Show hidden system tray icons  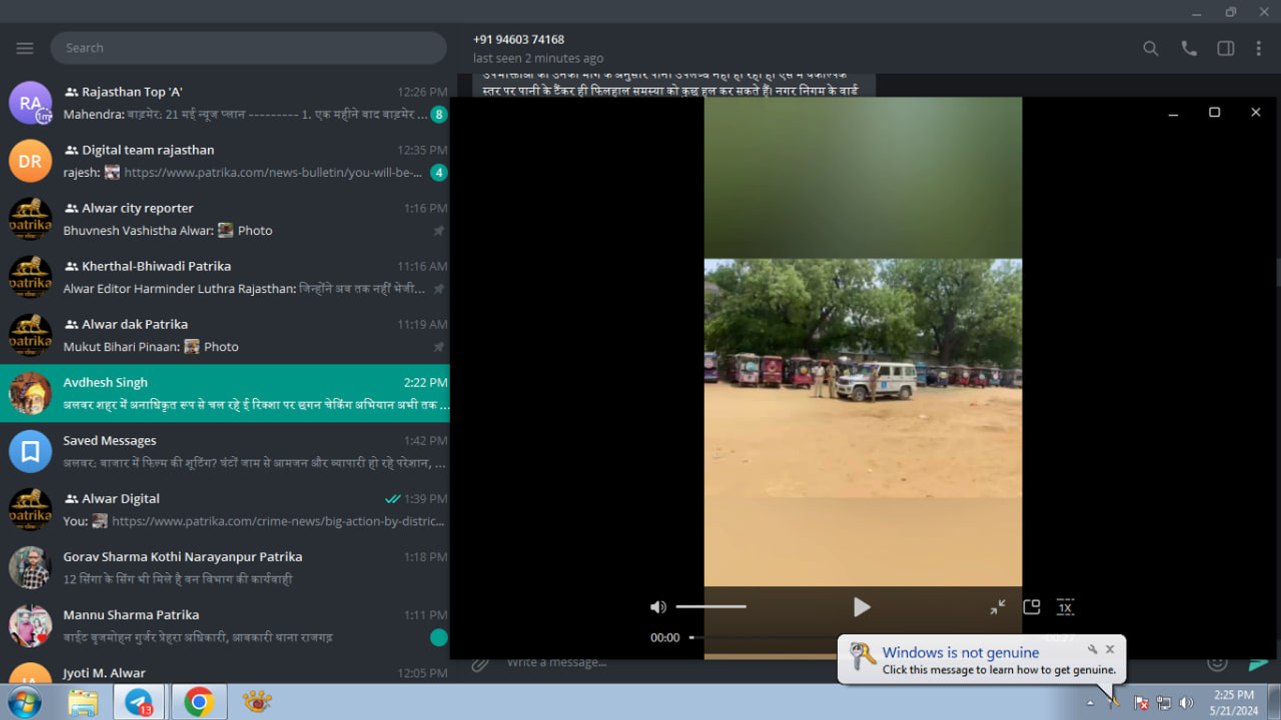1091,703
